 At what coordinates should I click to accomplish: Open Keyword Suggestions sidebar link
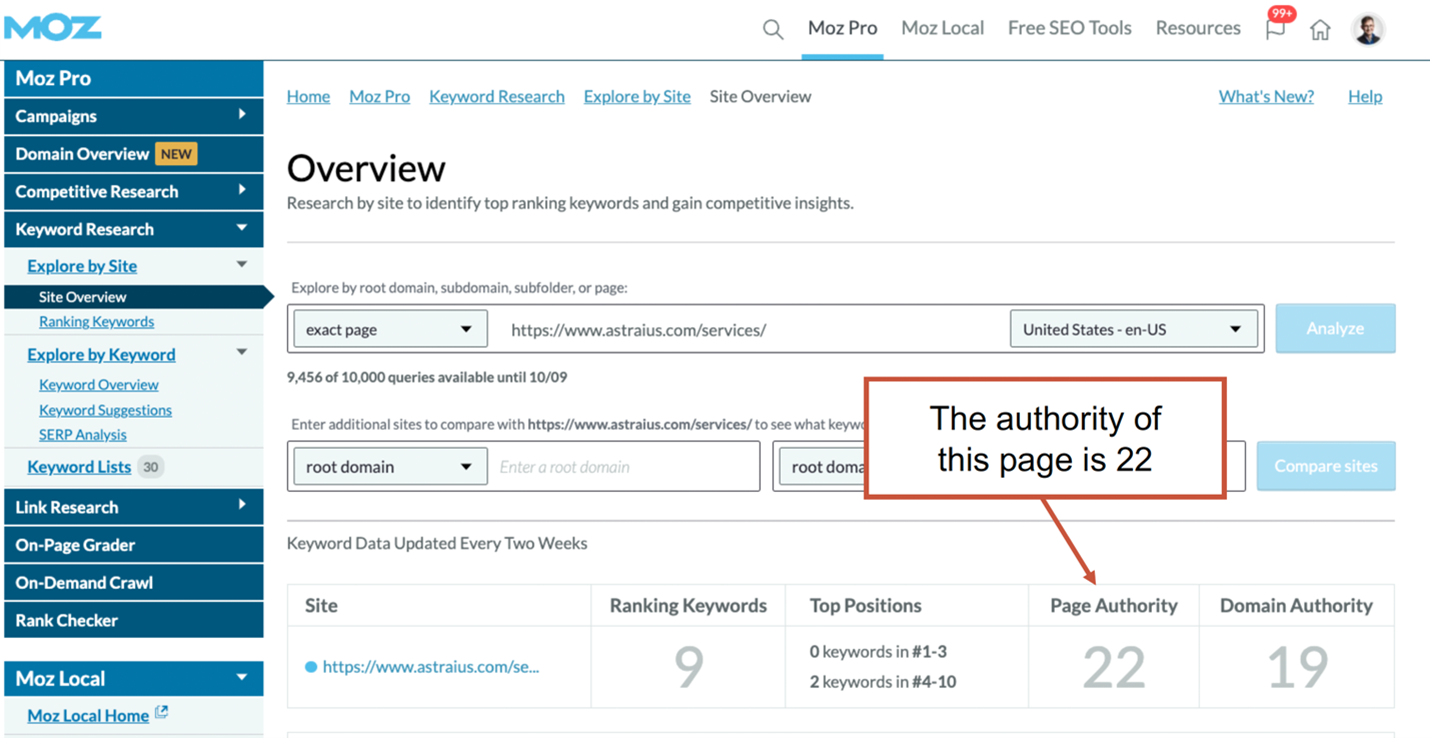click(105, 410)
